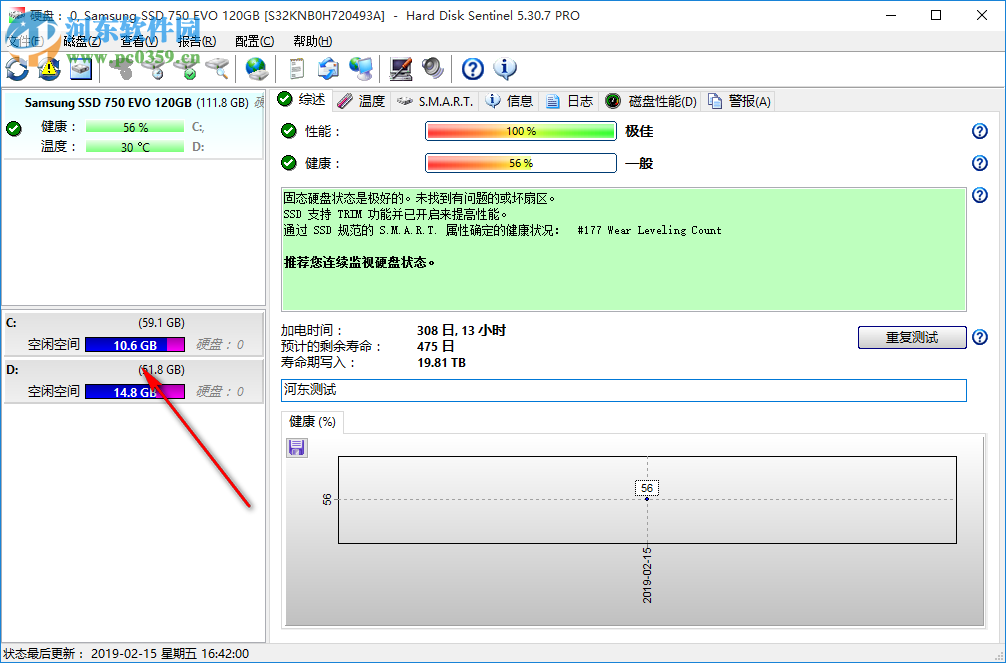This screenshot has width=1006, height=663.
Task: Open the 配置(C) menu
Action: (x=254, y=41)
